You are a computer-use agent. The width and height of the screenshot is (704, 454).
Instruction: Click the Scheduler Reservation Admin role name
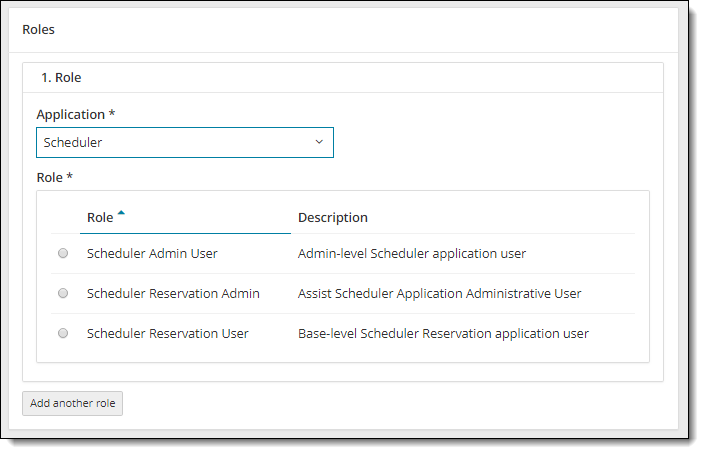tap(173, 294)
